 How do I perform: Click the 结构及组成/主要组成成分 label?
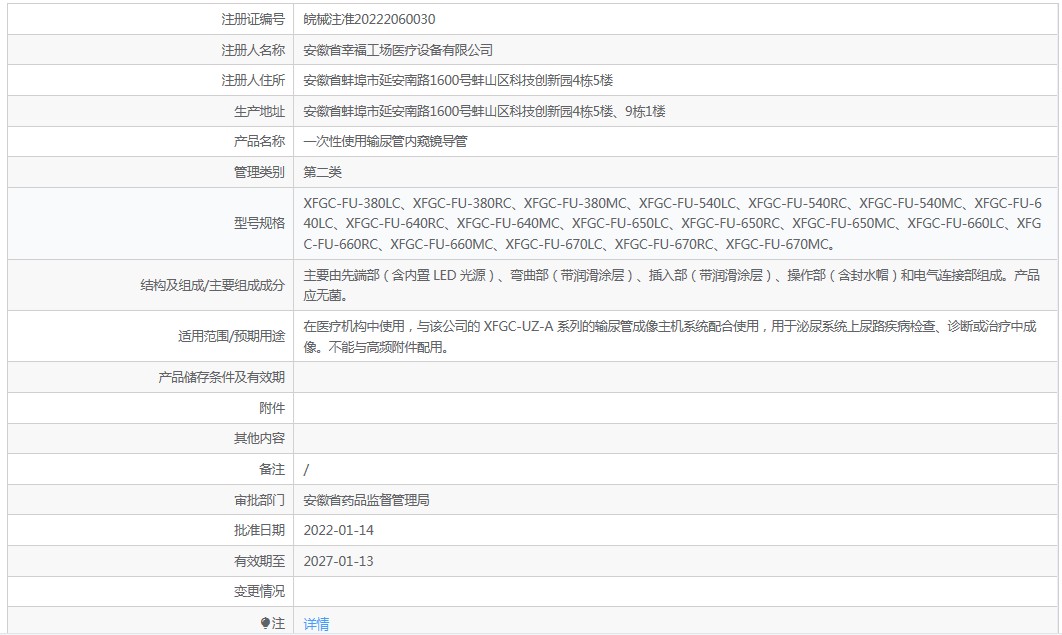click(212, 285)
